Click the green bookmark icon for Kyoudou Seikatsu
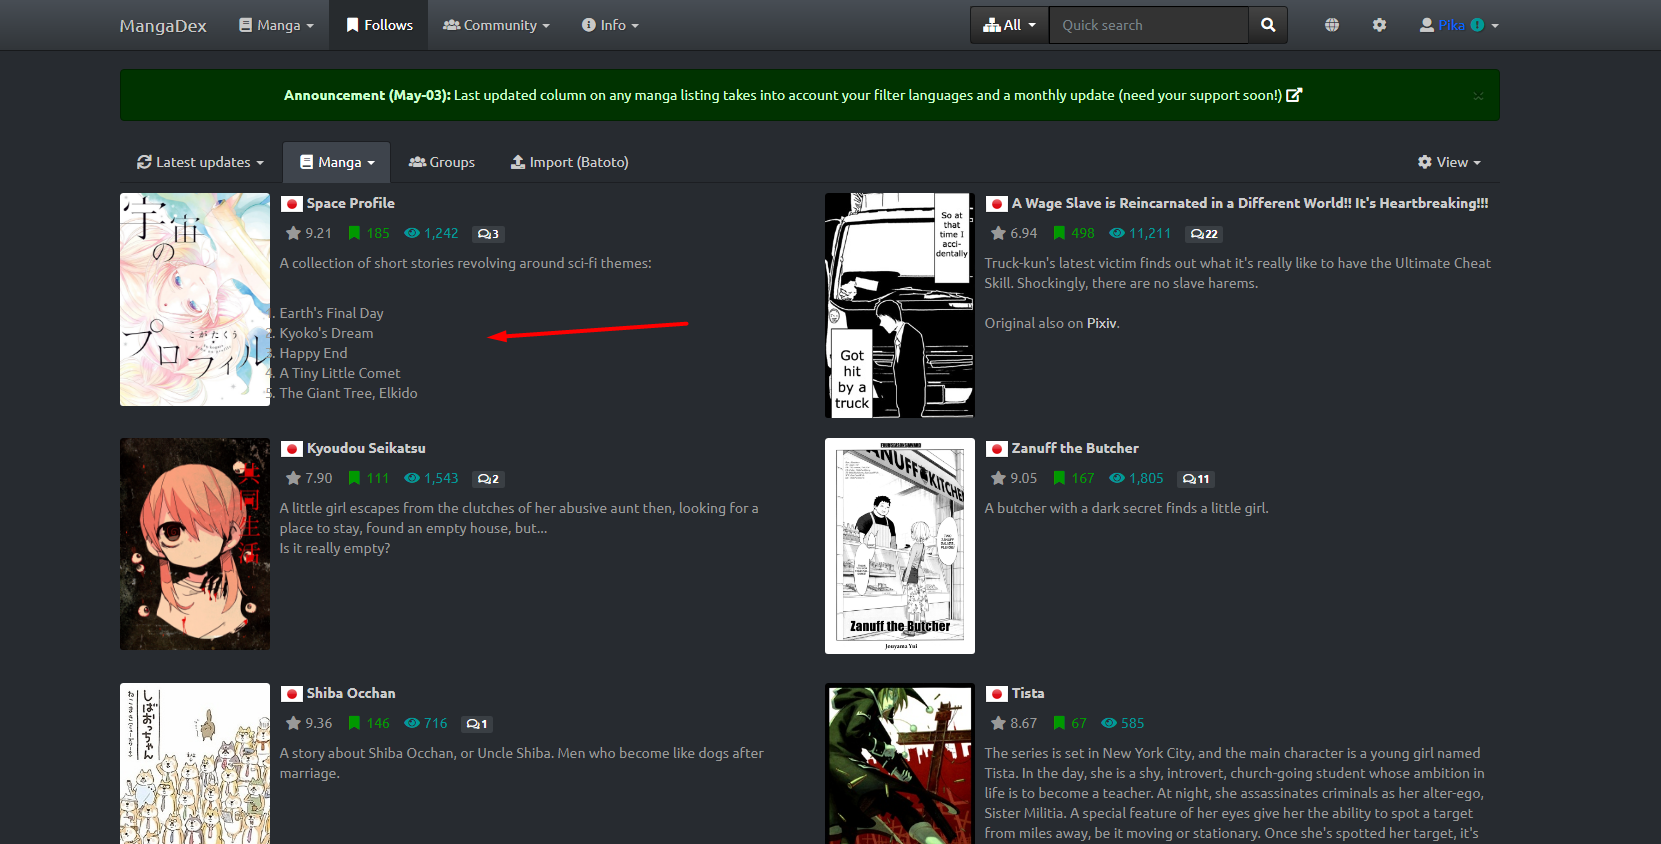1661x844 pixels. pos(354,478)
